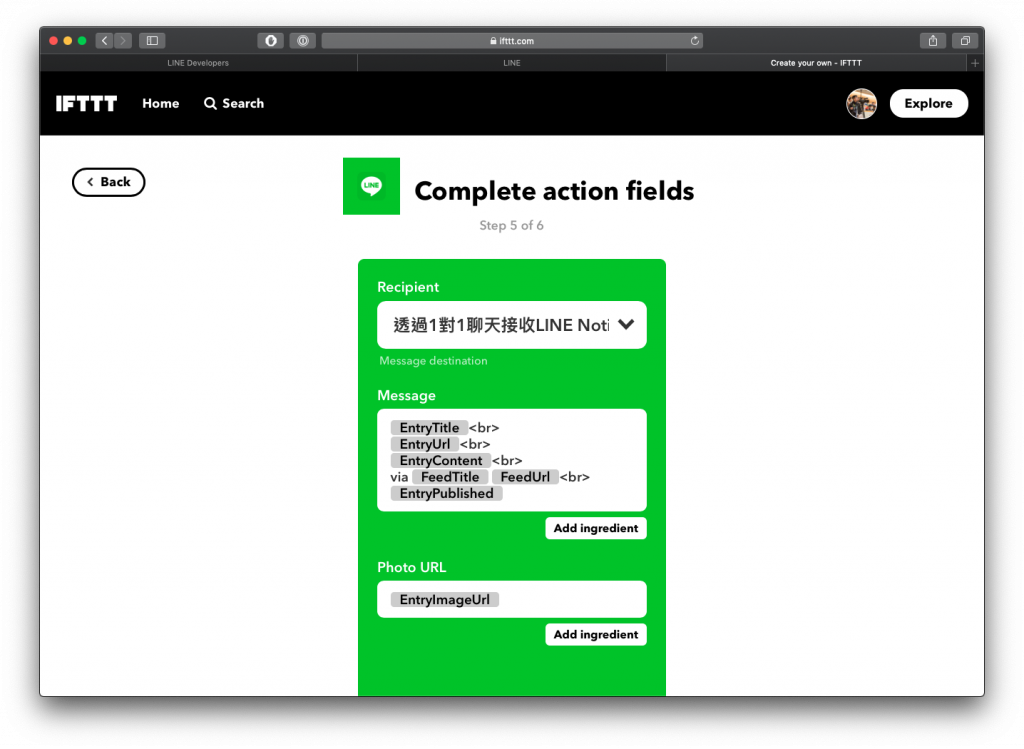Click the ifttt.com address bar

[x=511, y=40]
